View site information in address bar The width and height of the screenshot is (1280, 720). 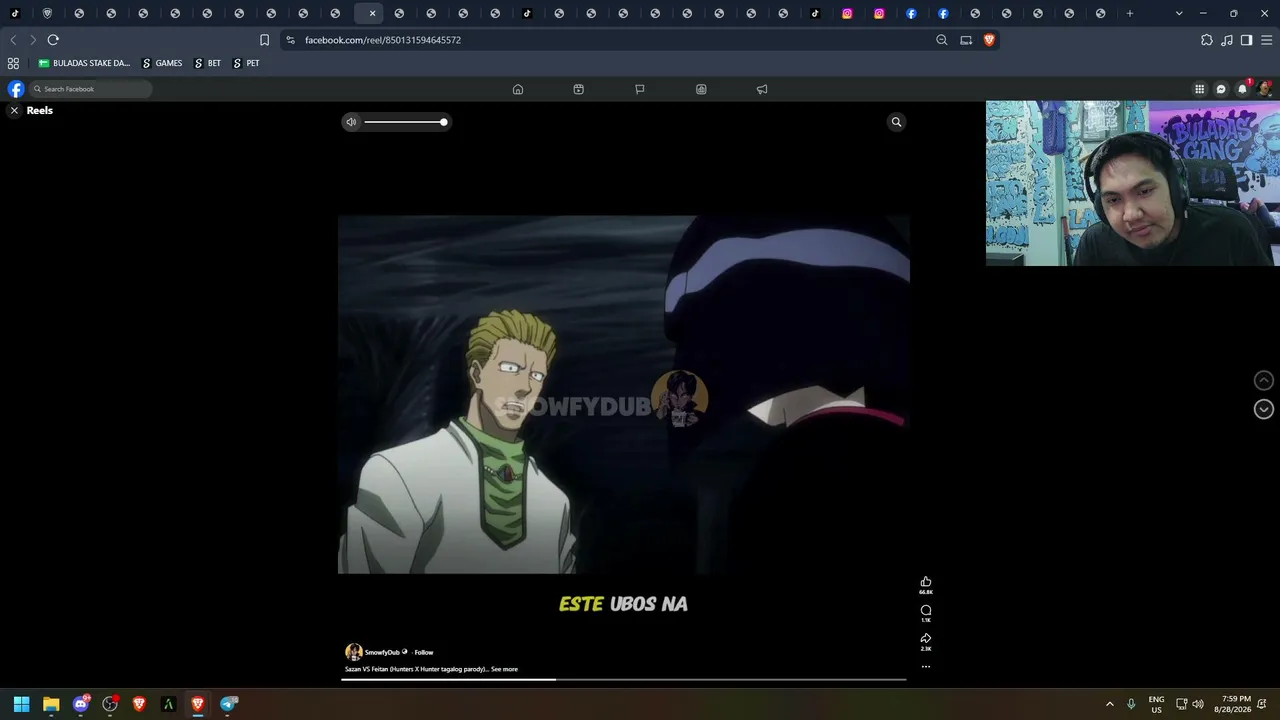click(290, 40)
